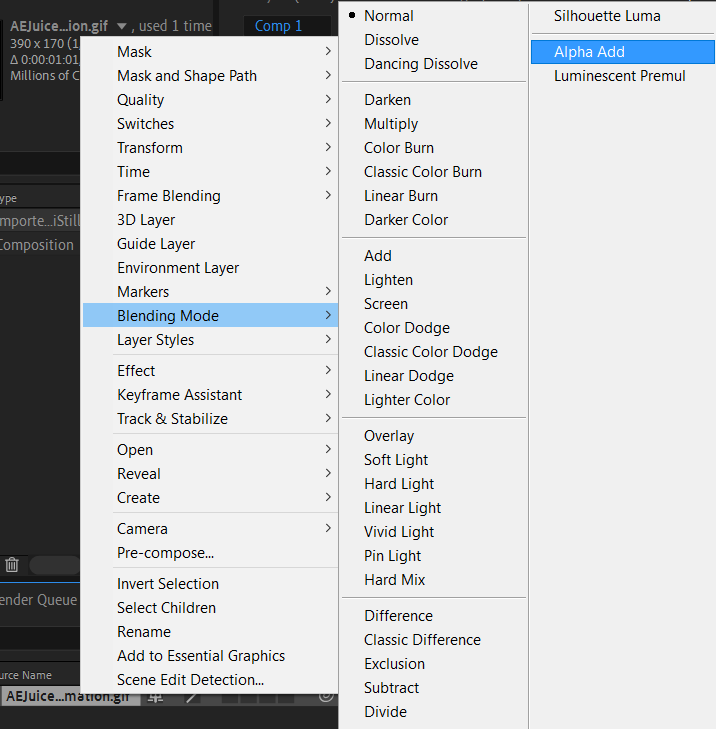
Task: Click the shy switch icon on layer row
Action: click(x=157, y=697)
